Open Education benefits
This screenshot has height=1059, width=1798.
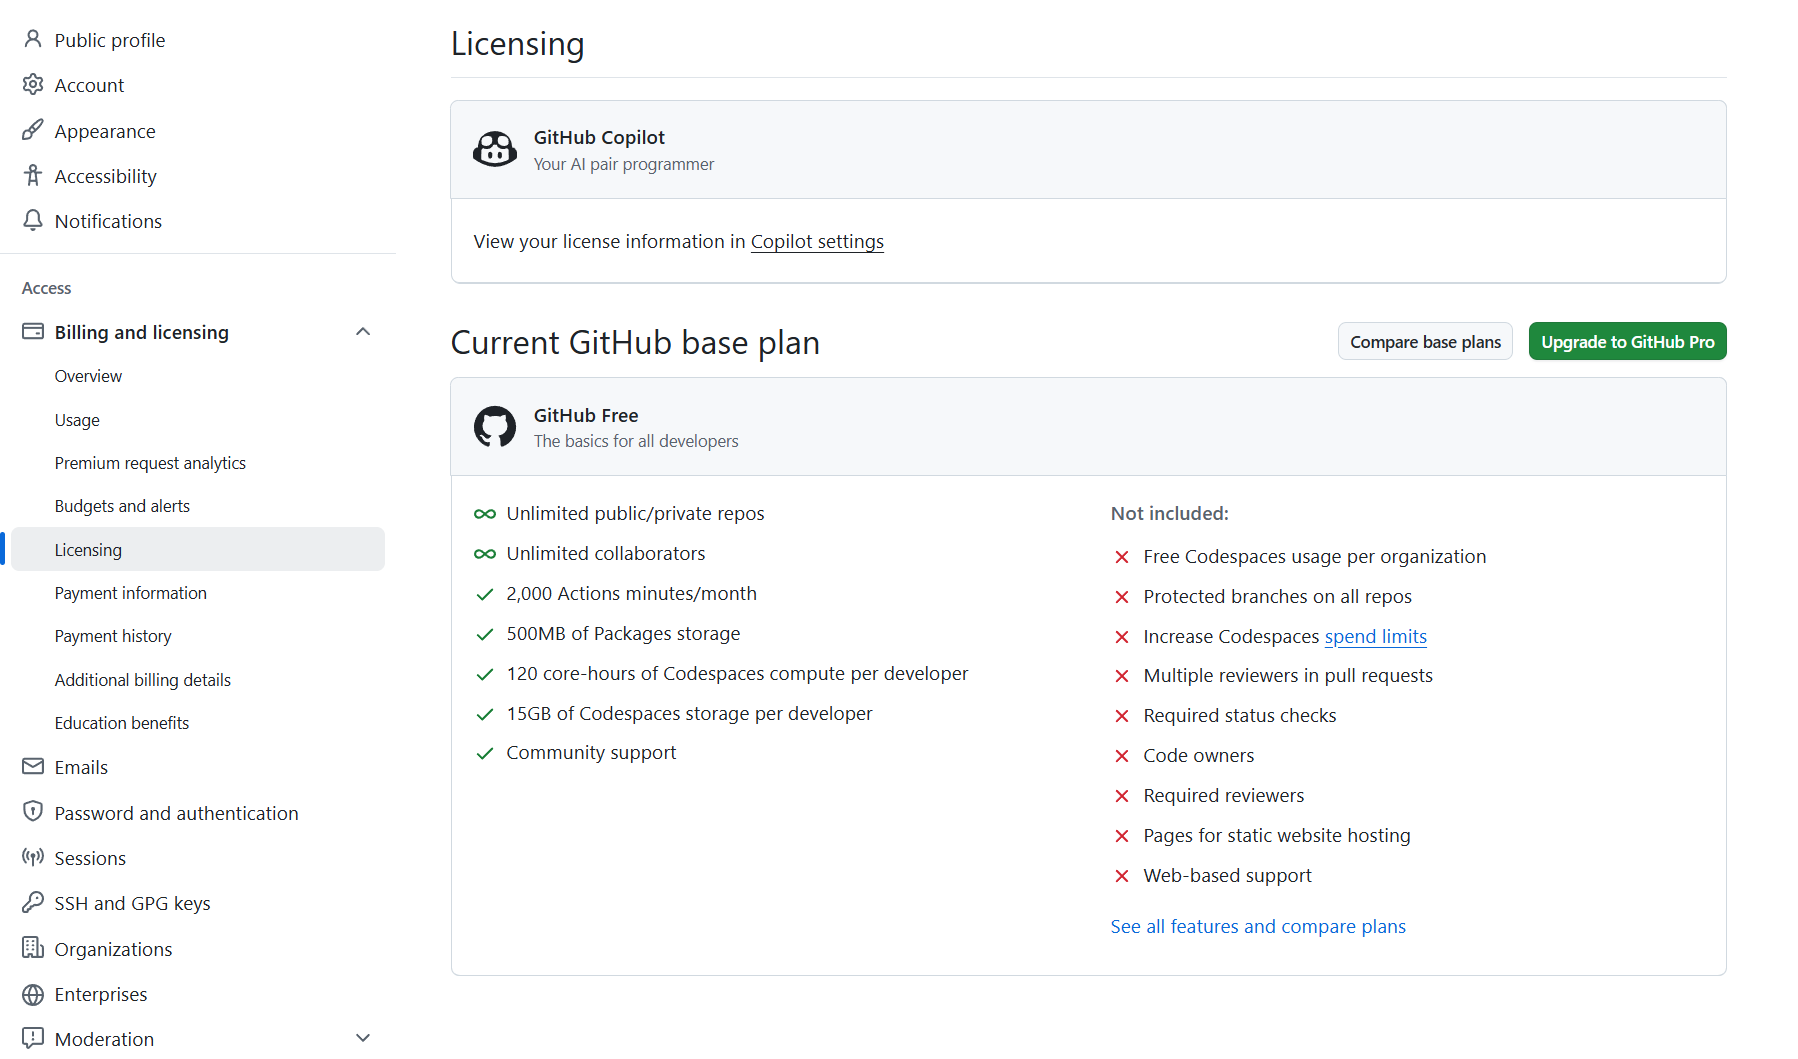coord(121,723)
